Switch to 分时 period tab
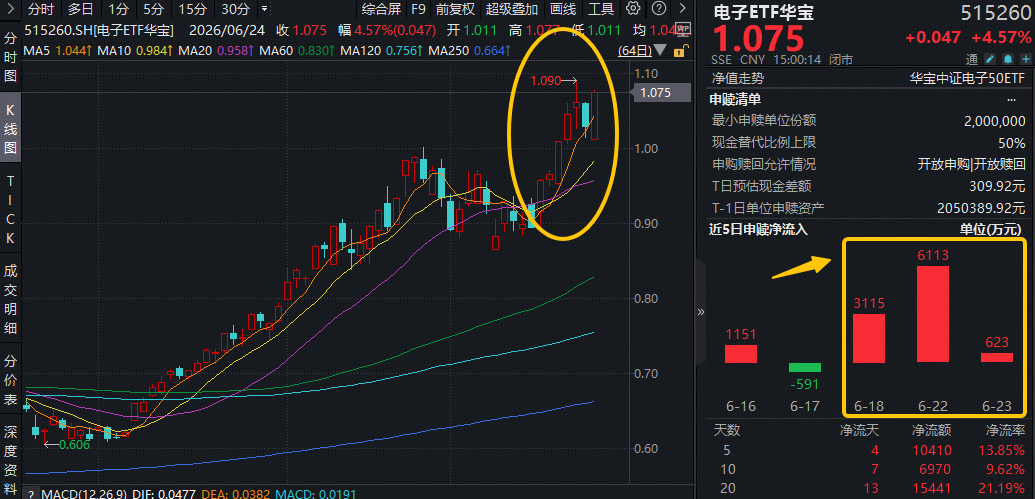The image size is (1035, 499). [x=41, y=9]
